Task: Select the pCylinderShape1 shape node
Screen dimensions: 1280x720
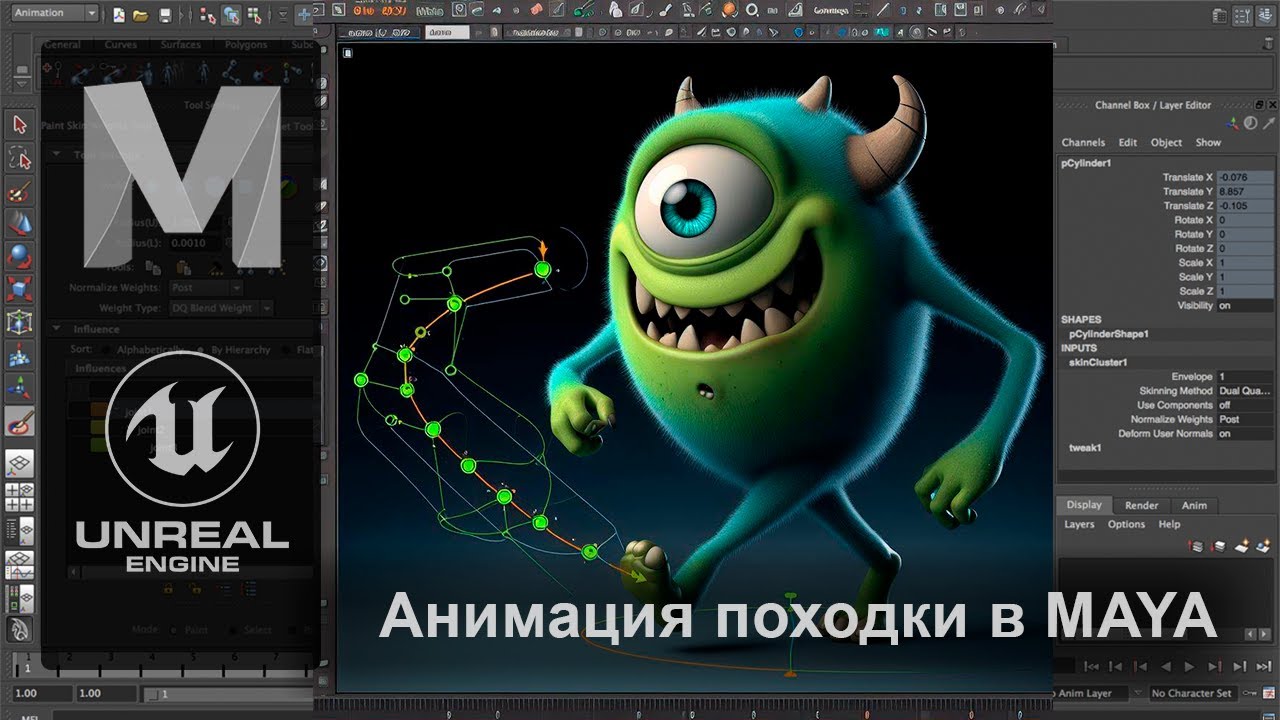Action: 1109,334
